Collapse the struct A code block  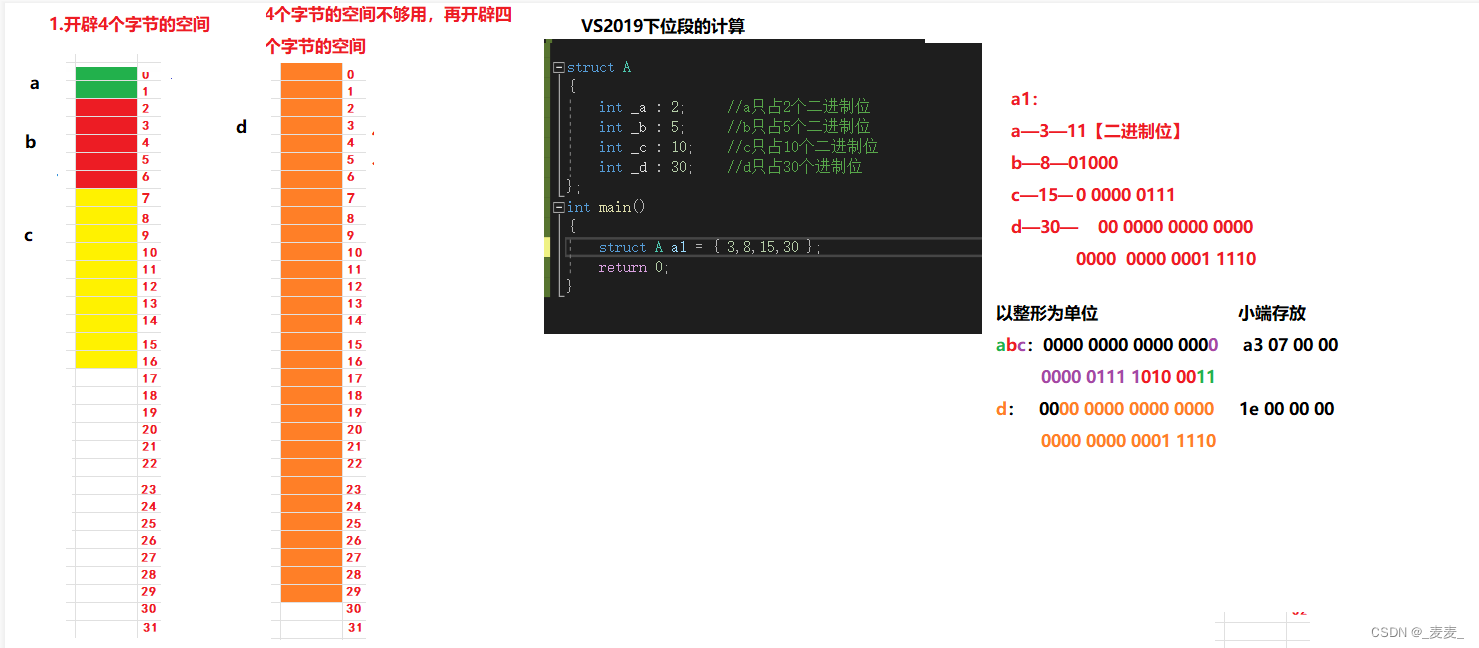(x=559, y=68)
